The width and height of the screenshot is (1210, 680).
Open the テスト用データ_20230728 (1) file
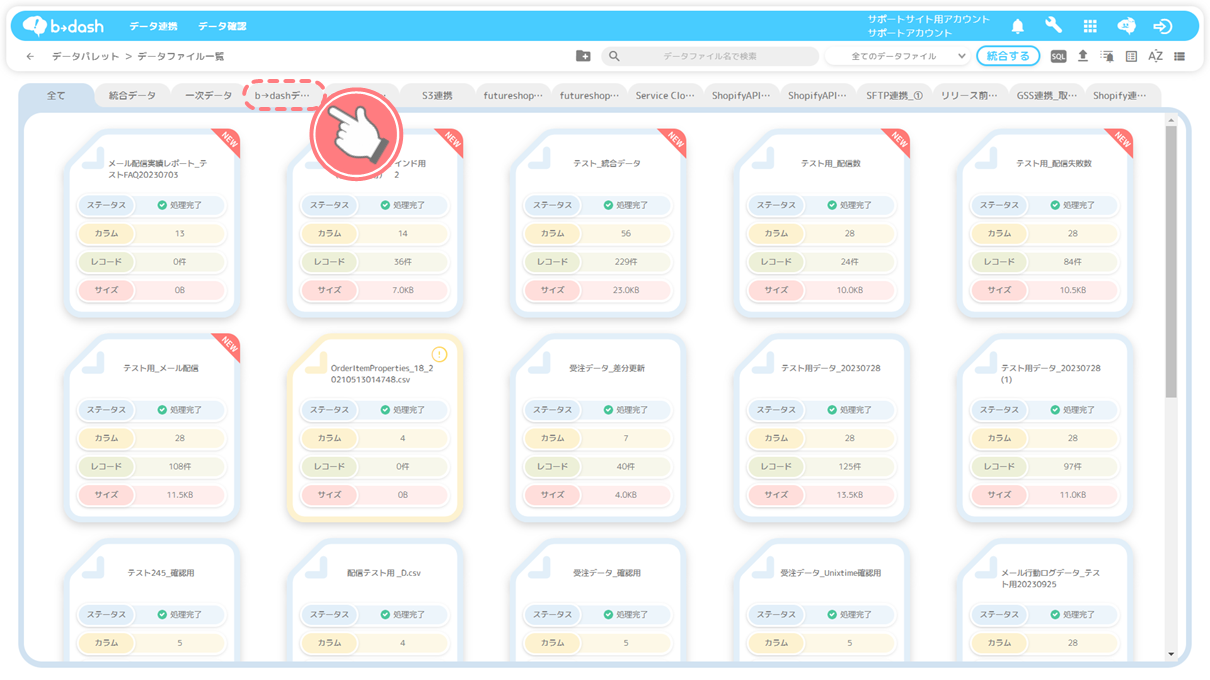[x=1044, y=428]
